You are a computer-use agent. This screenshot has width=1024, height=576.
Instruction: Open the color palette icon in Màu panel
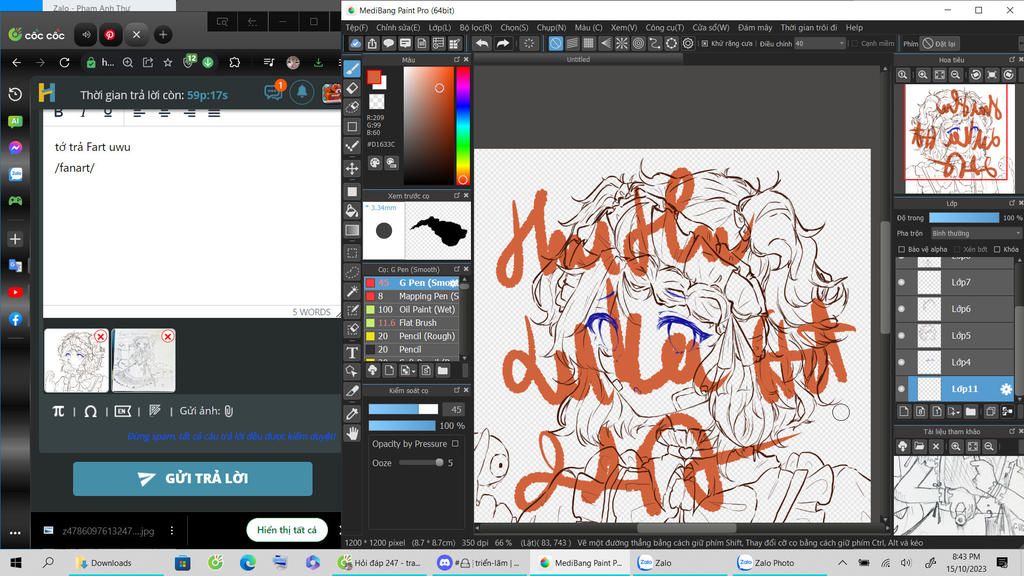(375, 163)
